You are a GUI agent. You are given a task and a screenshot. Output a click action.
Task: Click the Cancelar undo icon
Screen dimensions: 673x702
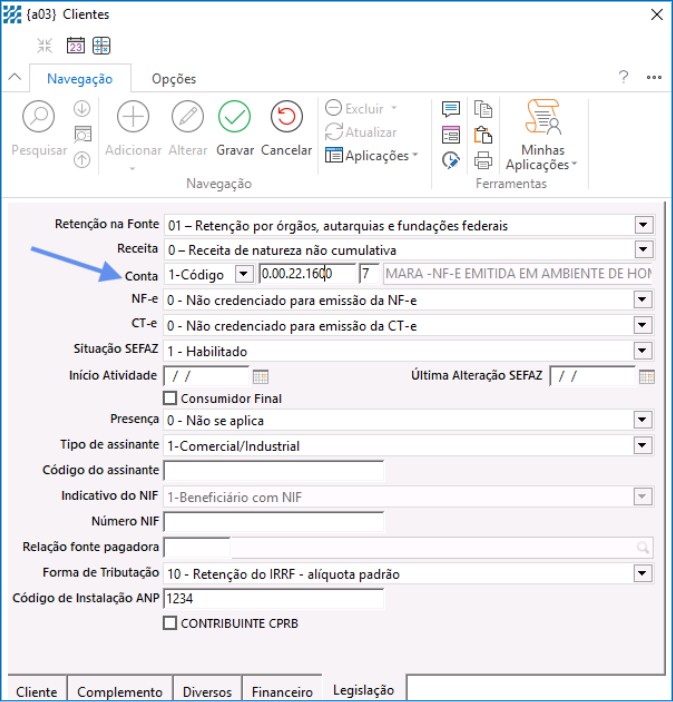pyautogui.click(x=287, y=118)
